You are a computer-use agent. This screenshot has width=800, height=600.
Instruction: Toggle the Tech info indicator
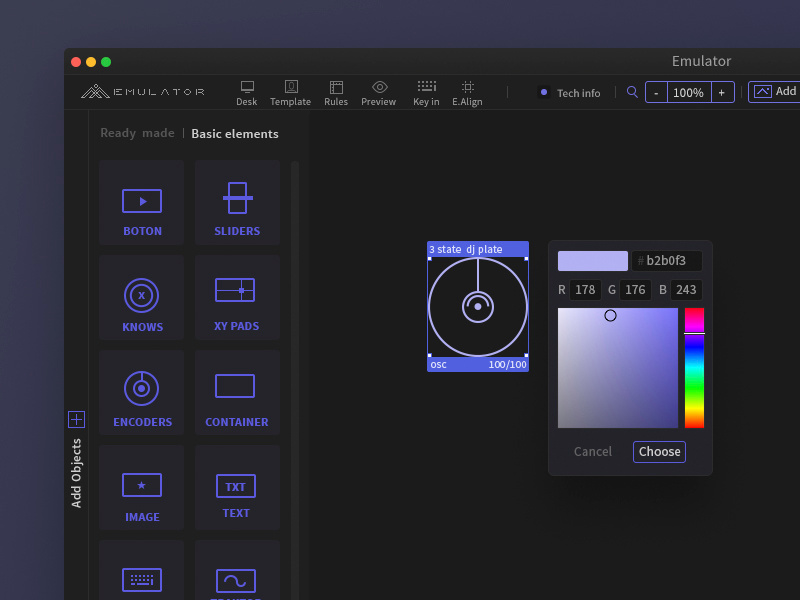569,93
